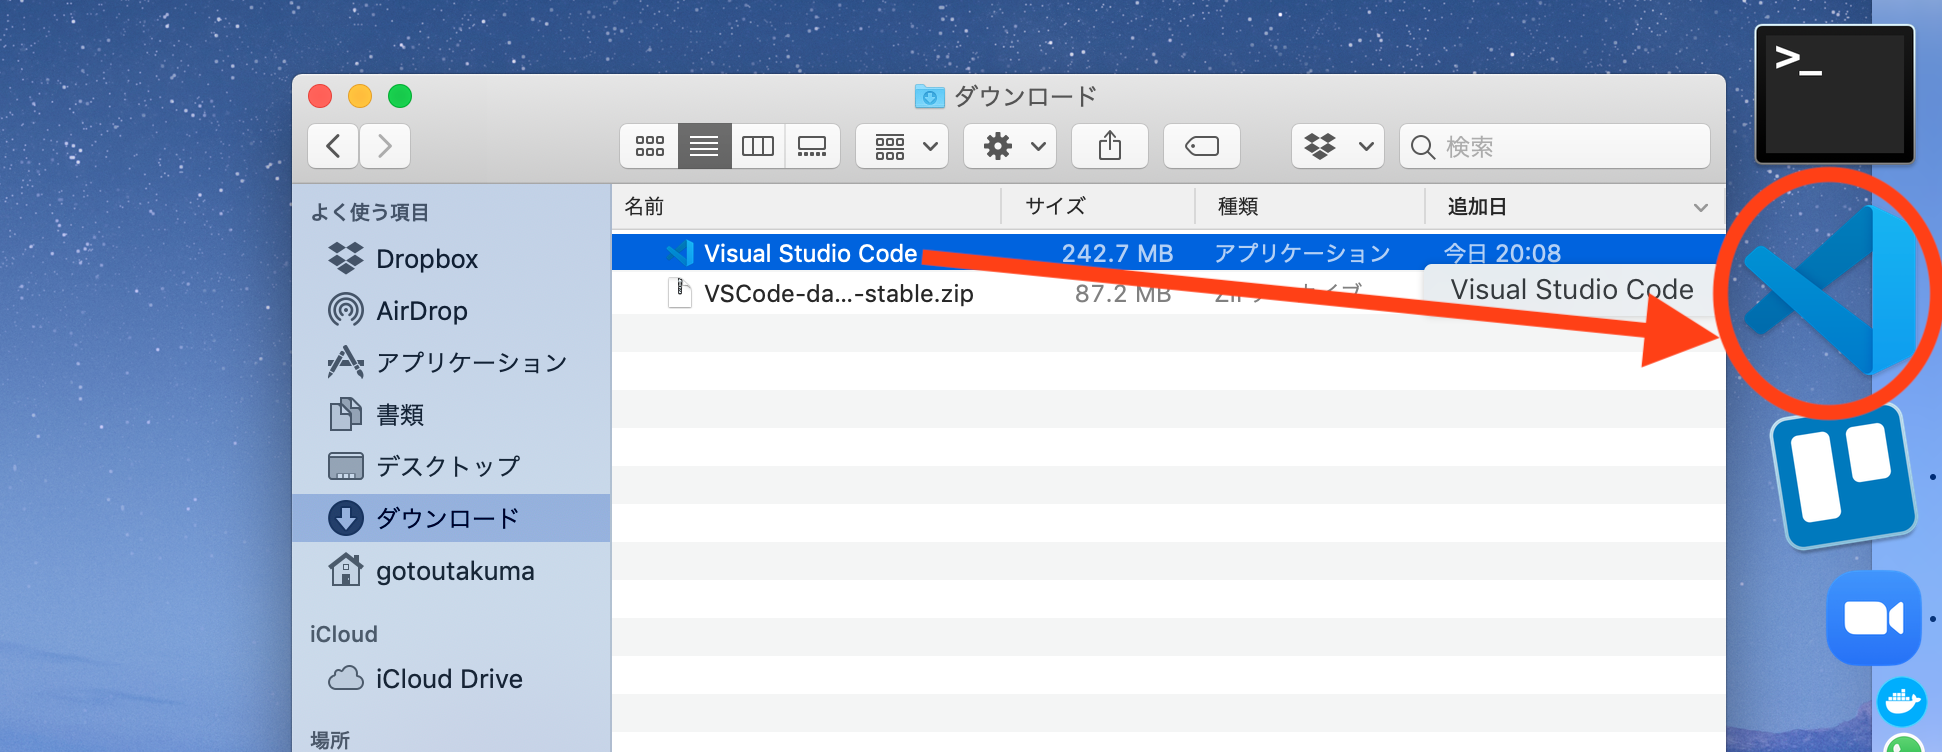Click the zip file icon
This screenshot has width=1942, height=752.
(x=679, y=293)
